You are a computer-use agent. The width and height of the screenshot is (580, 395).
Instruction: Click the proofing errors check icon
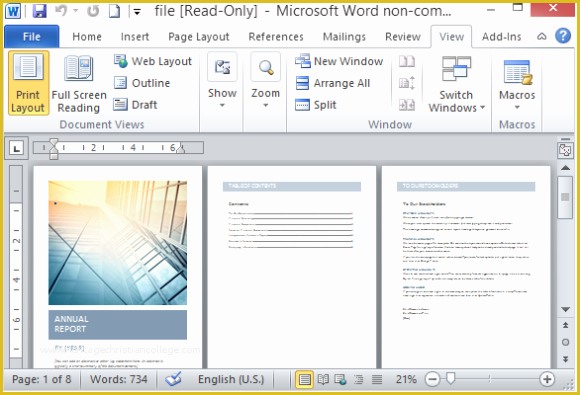click(173, 379)
